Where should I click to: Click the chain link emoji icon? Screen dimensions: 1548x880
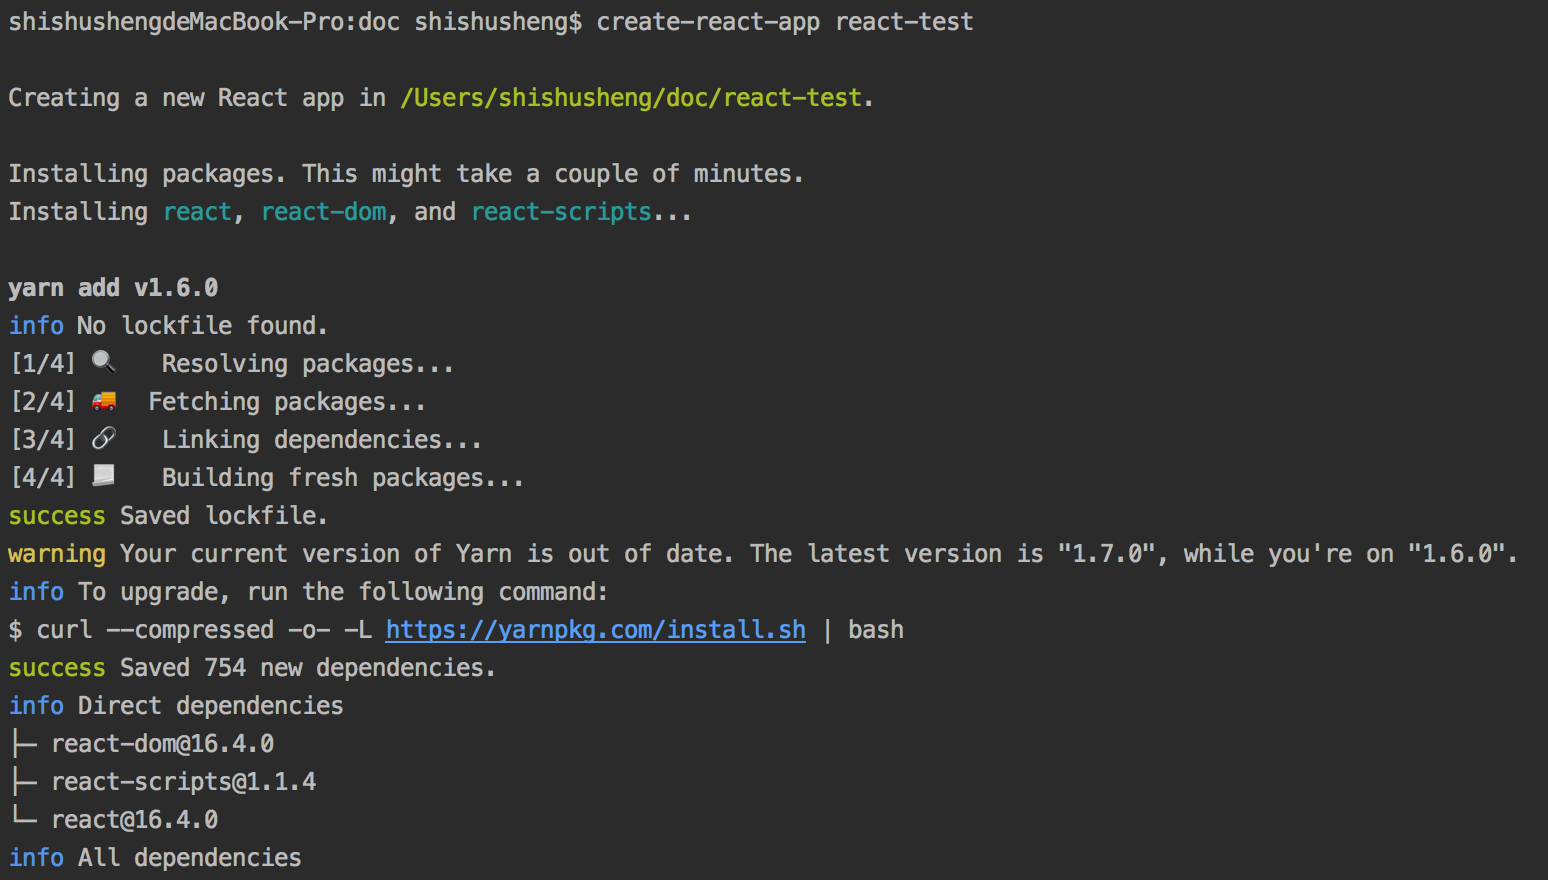pos(104,438)
